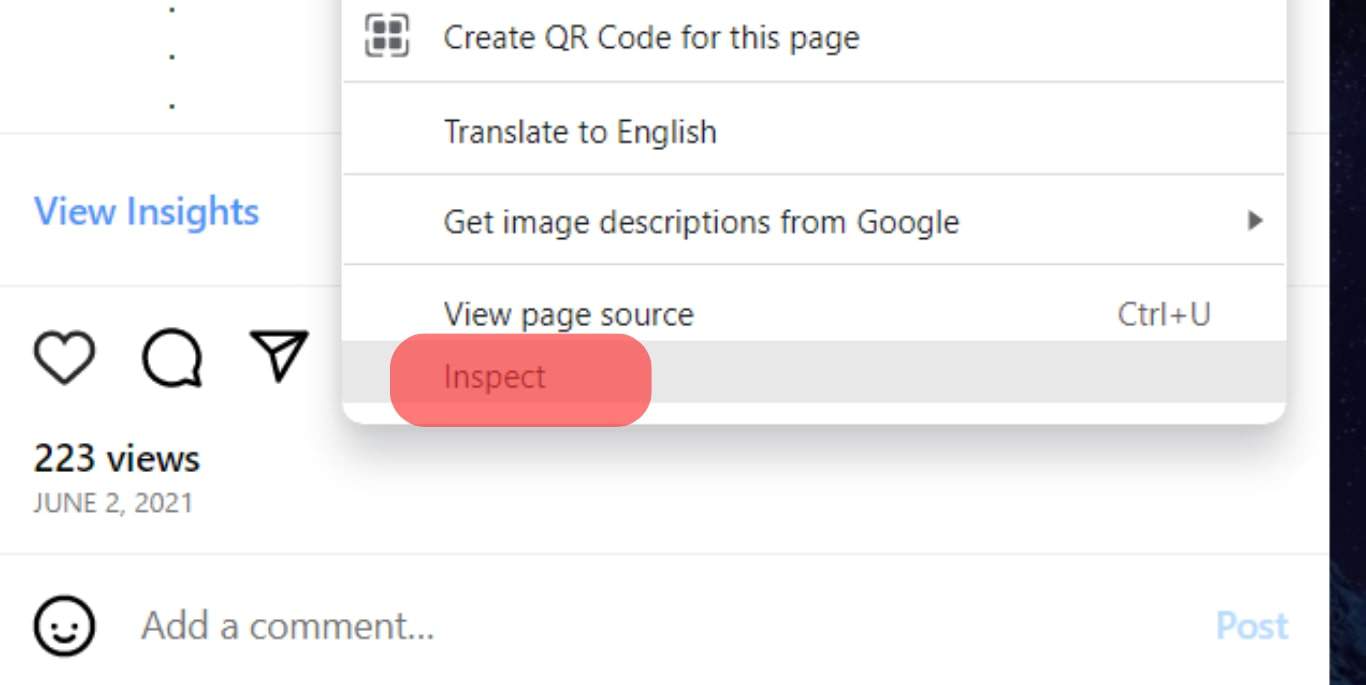Click the QR code icon in the menu

pyautogui.click(x=387, y=37)
